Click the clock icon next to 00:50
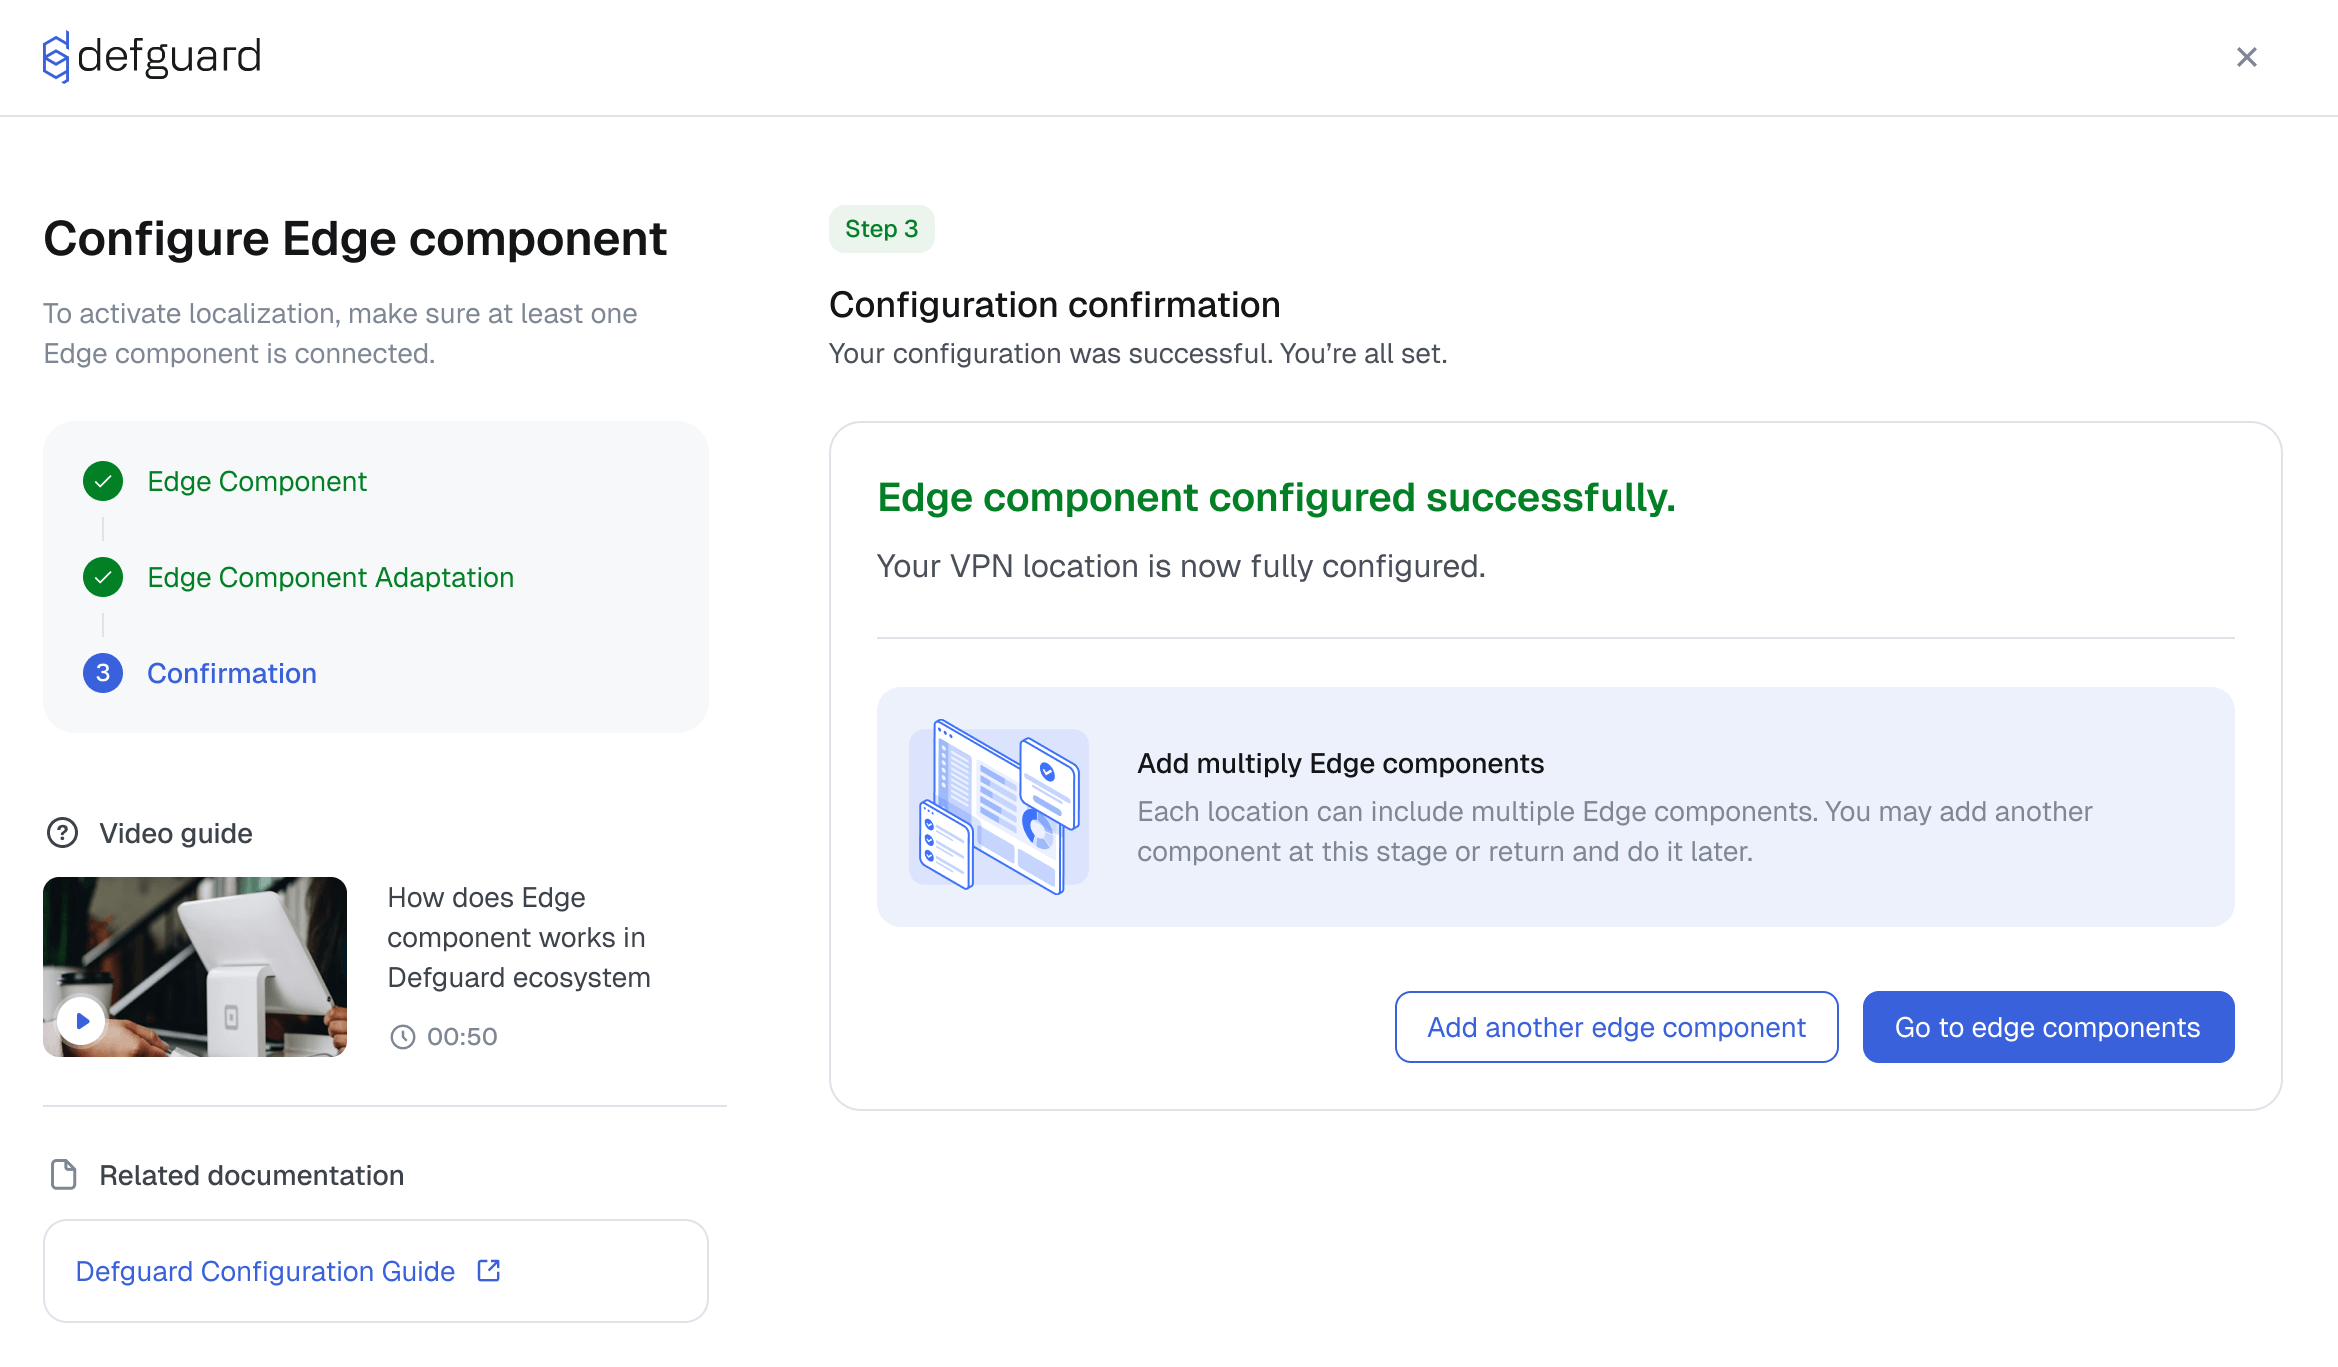This screenshot has width=2338, height=1367. [402, 1037]
